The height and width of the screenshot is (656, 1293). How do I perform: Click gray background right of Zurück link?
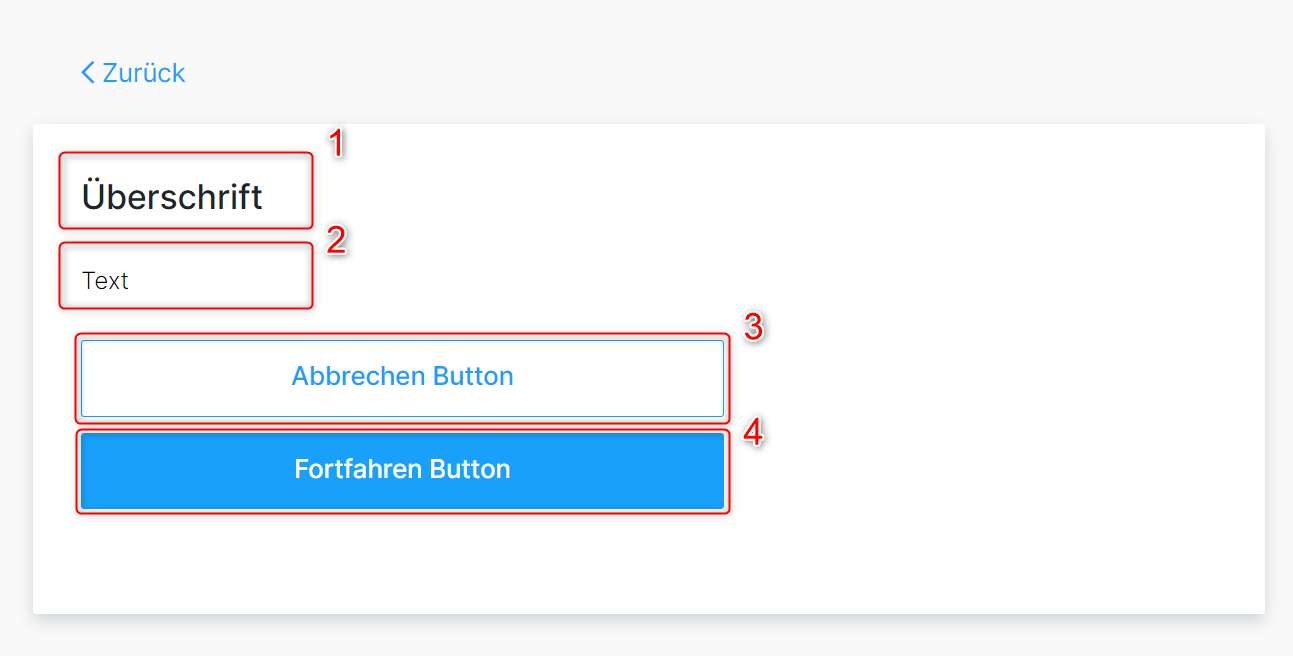700,72
